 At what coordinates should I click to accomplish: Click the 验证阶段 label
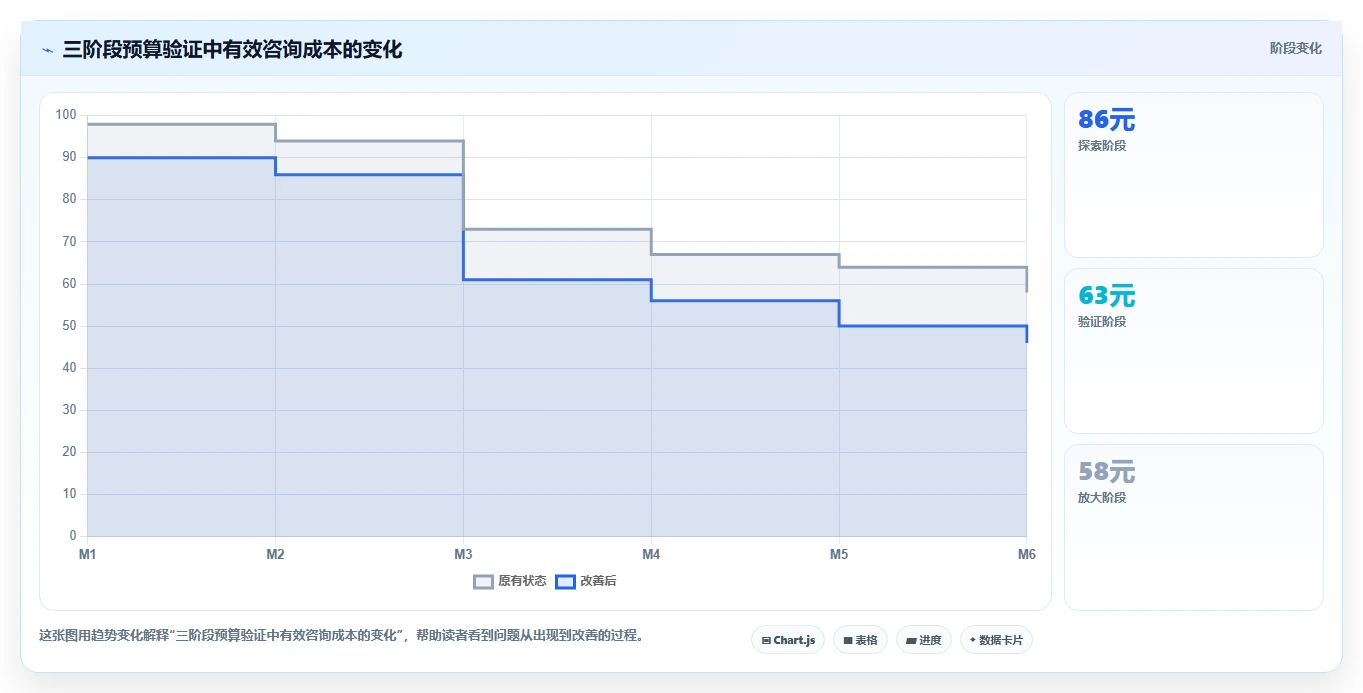coord(1102,322)
